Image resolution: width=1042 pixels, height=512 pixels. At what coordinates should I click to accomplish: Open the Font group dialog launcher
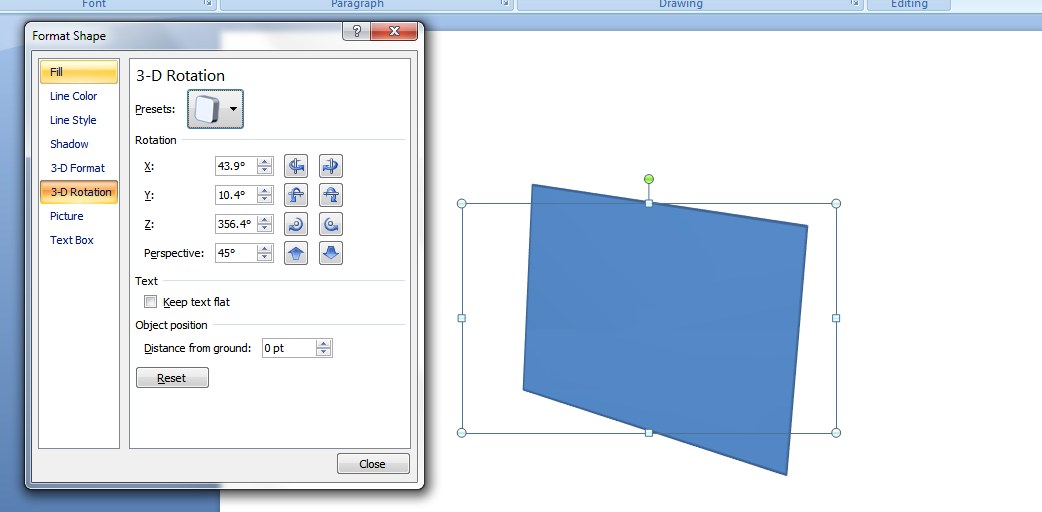209,4
